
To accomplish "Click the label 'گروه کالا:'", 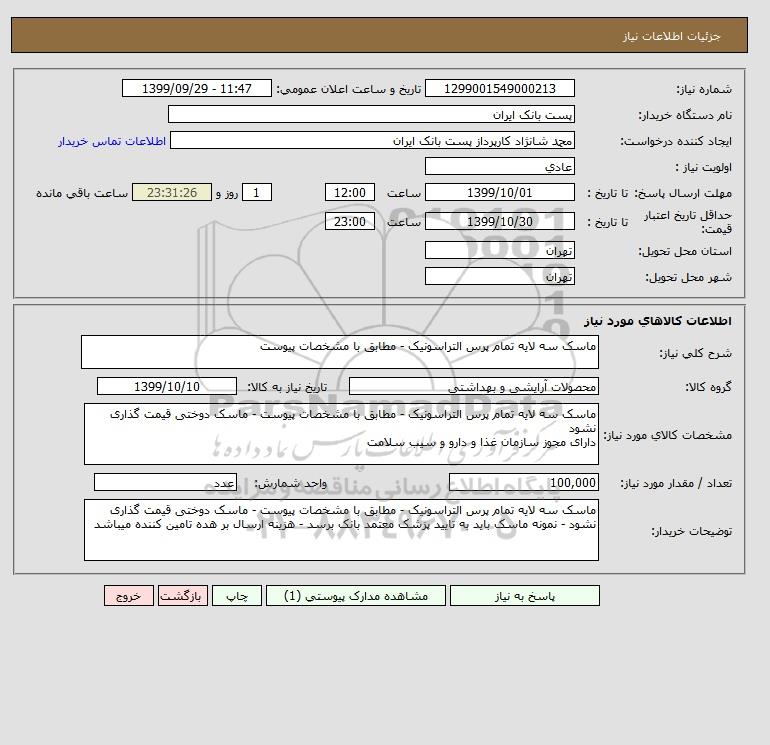I will (x=709, y=387).
